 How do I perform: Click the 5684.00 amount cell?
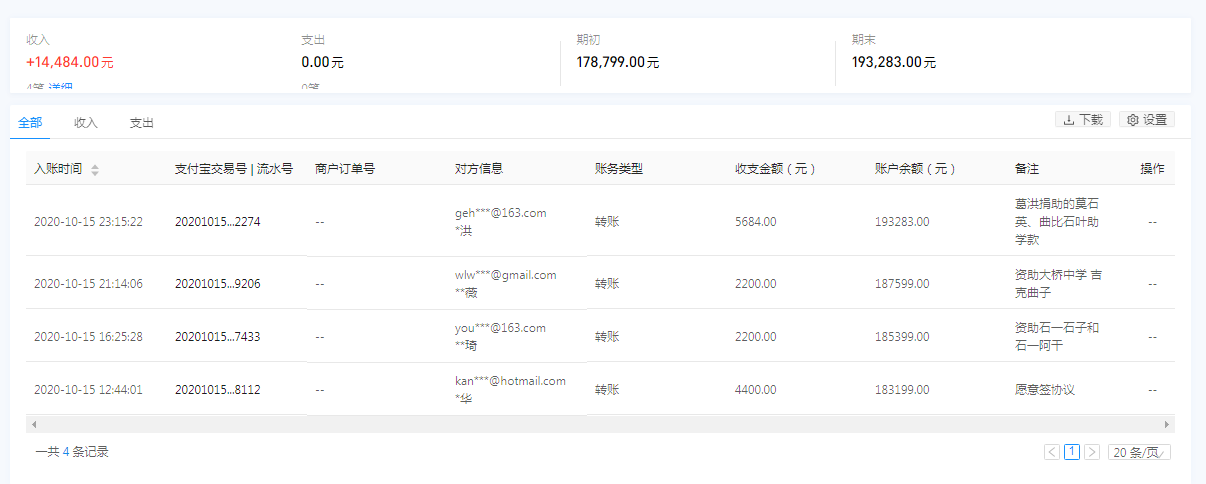tap(755, 222)
